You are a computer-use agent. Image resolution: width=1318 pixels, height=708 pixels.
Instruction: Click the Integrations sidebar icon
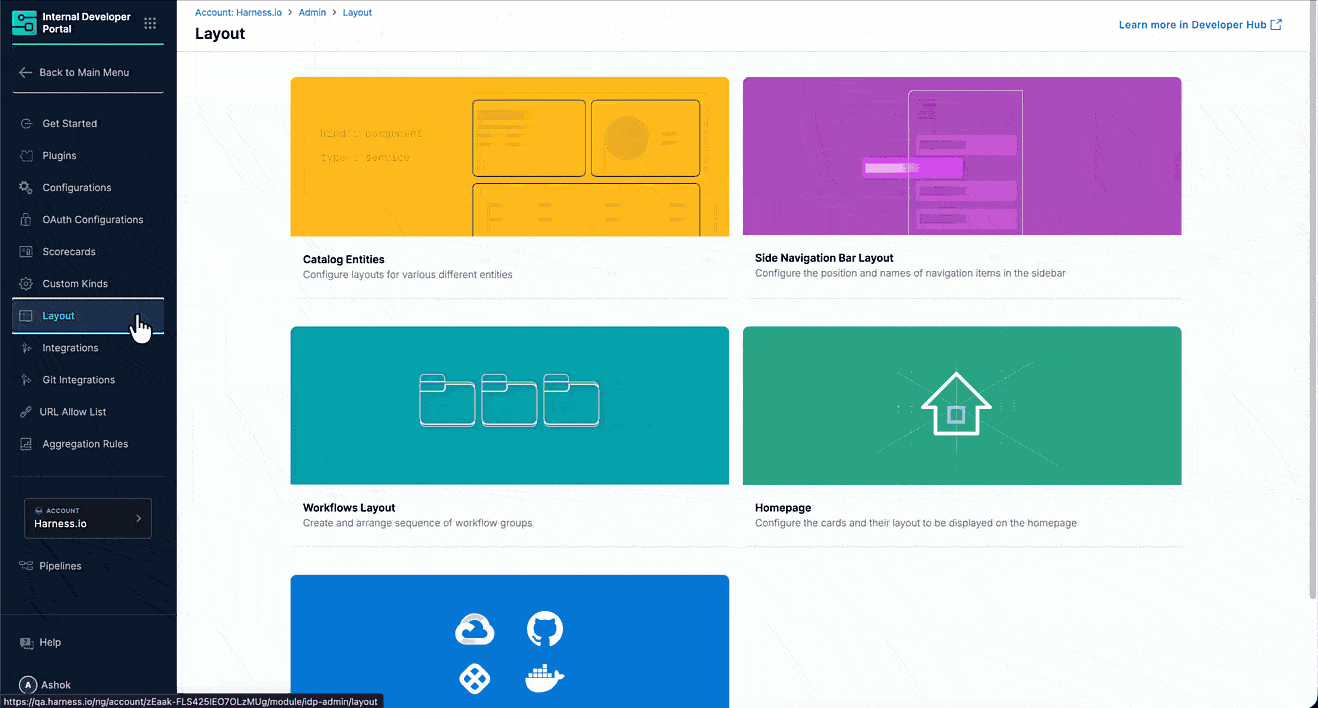click(24, 347)
